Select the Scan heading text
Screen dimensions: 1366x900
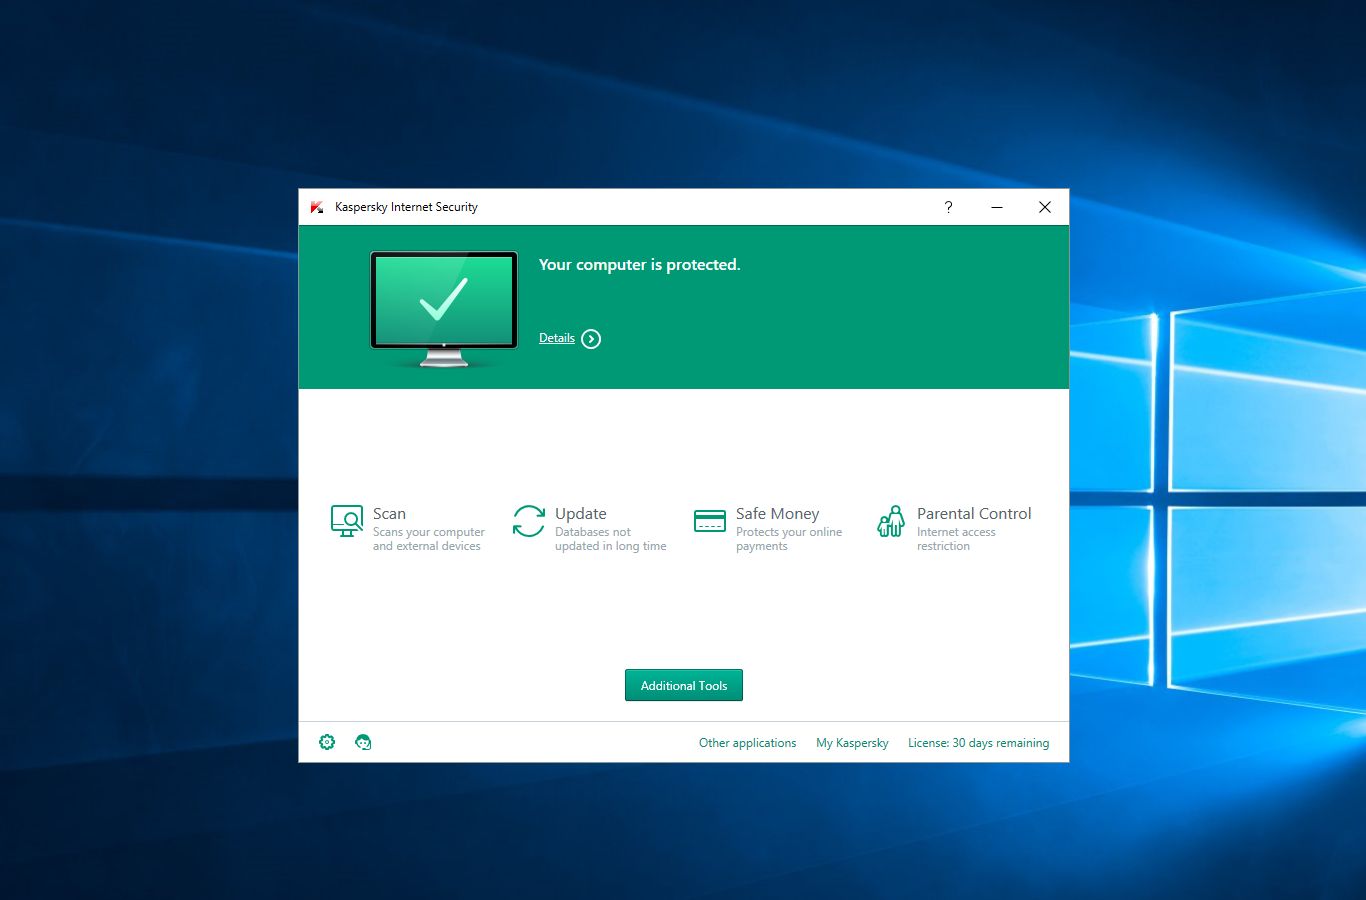coord(389,513)
